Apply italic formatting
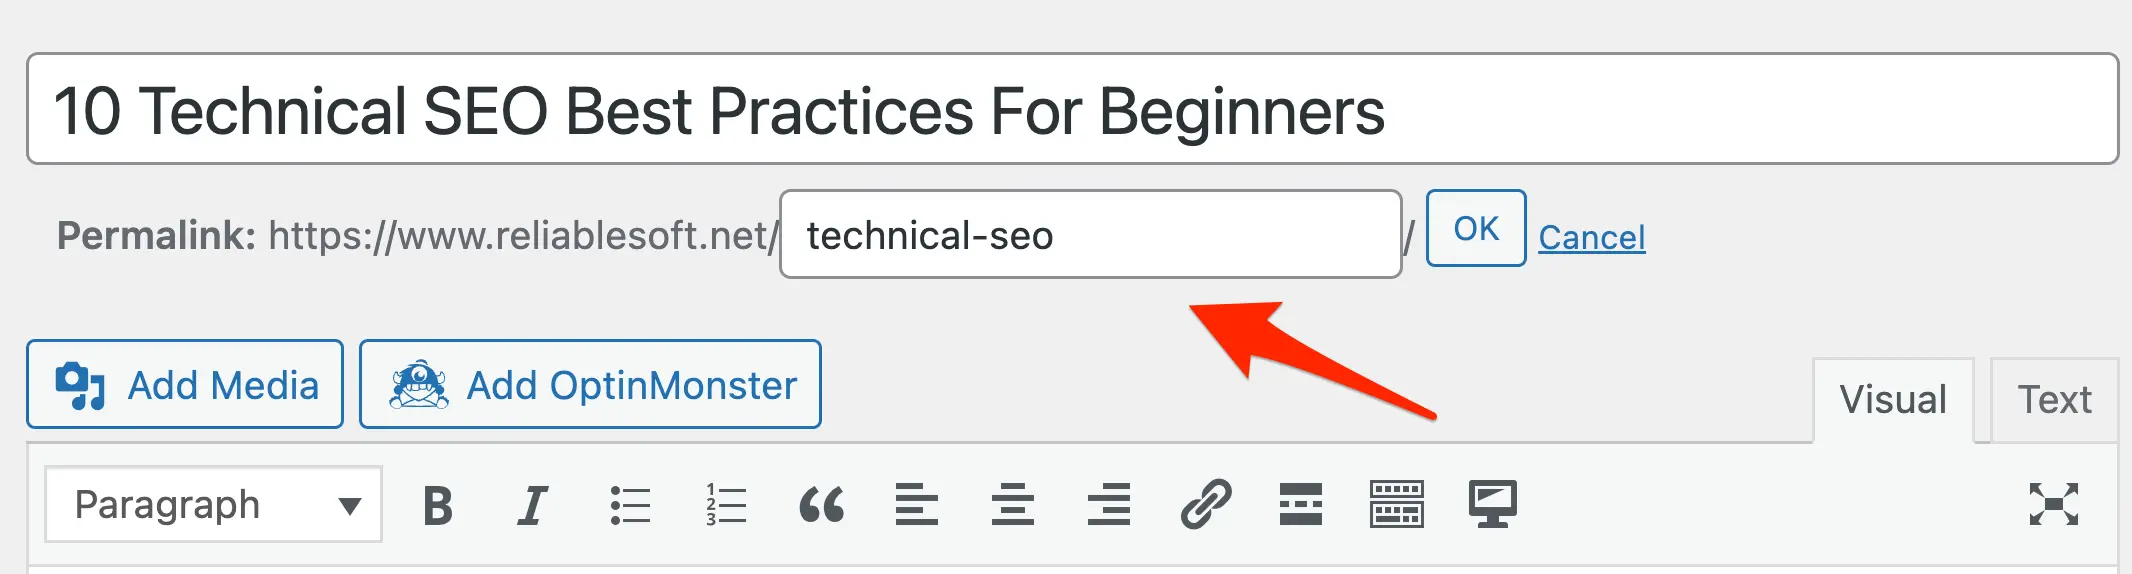Screen dimensions: 2132x574 coord(533,505)
